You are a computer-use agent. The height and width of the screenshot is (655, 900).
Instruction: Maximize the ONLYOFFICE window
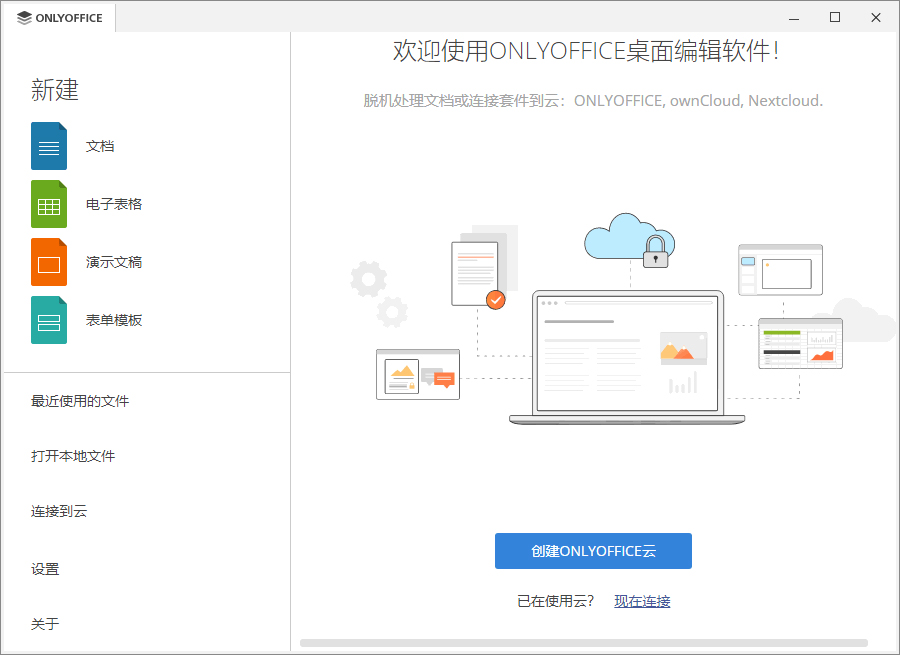(835, 17)
